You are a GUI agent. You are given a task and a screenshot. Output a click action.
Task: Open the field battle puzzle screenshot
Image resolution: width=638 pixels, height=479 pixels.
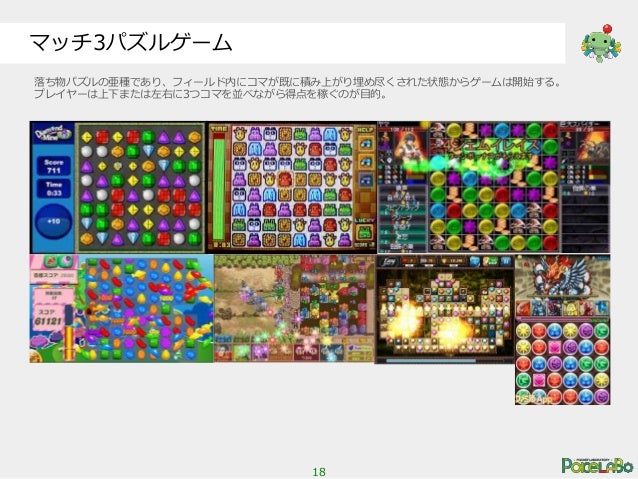(294, 308)
